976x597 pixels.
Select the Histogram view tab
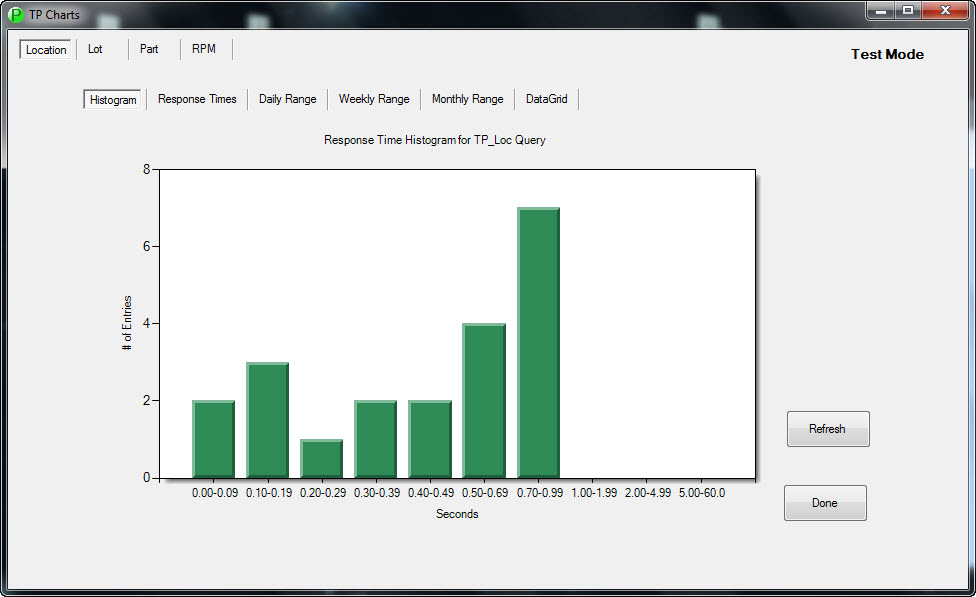pyautogui.click(x=113, y=100)
